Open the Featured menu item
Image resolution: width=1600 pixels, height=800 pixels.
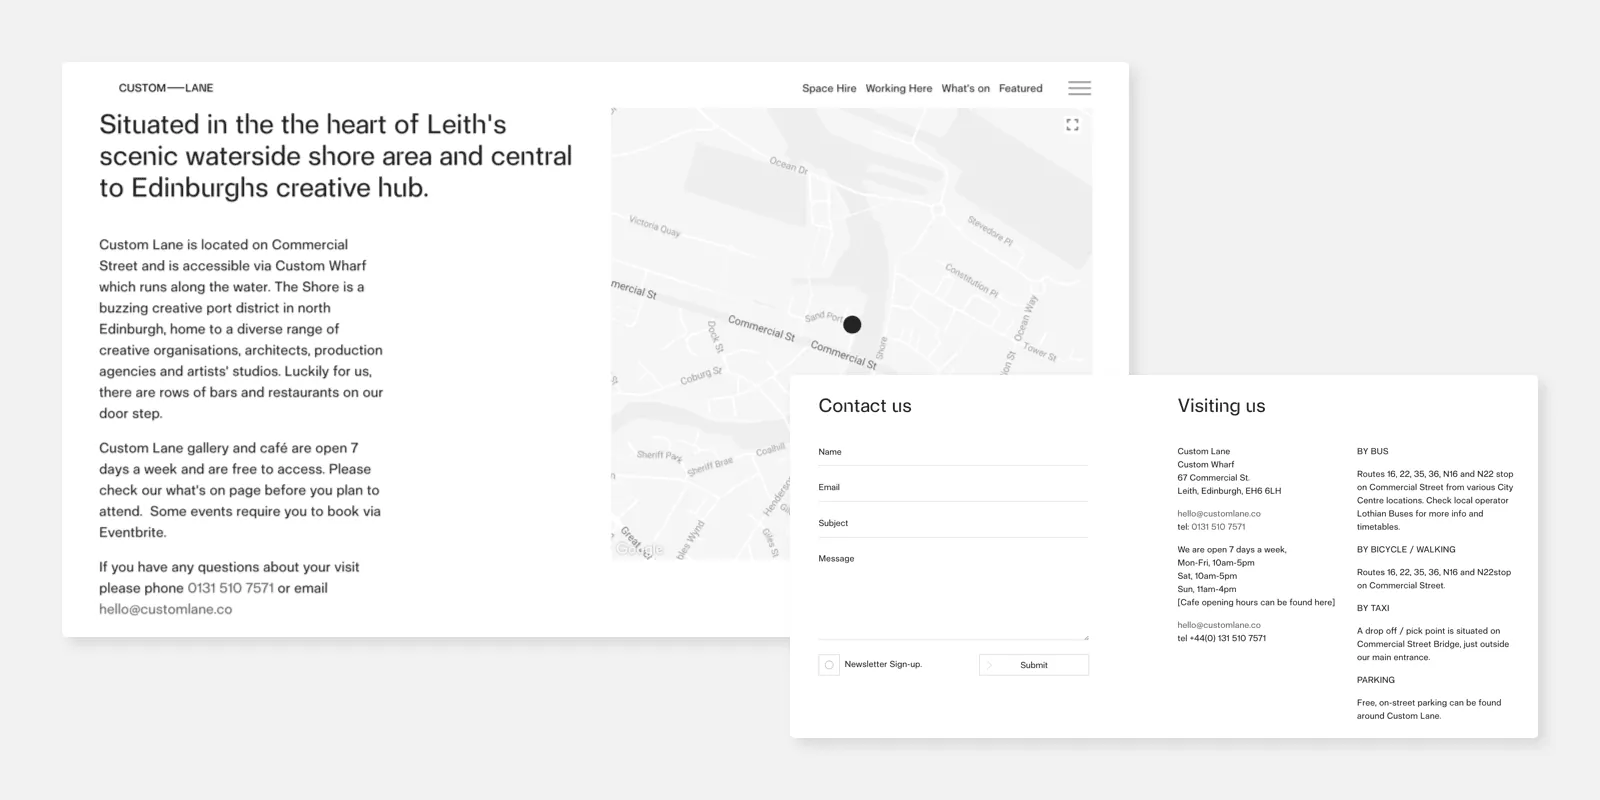pos(1020,88)
